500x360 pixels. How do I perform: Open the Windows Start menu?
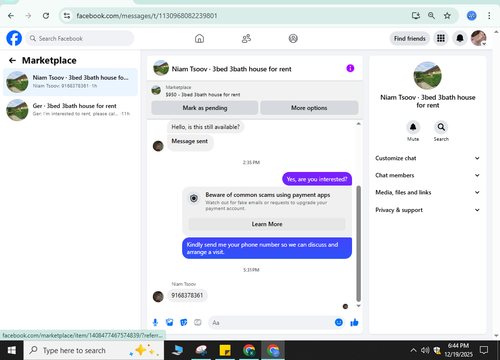tap(12, 350)
